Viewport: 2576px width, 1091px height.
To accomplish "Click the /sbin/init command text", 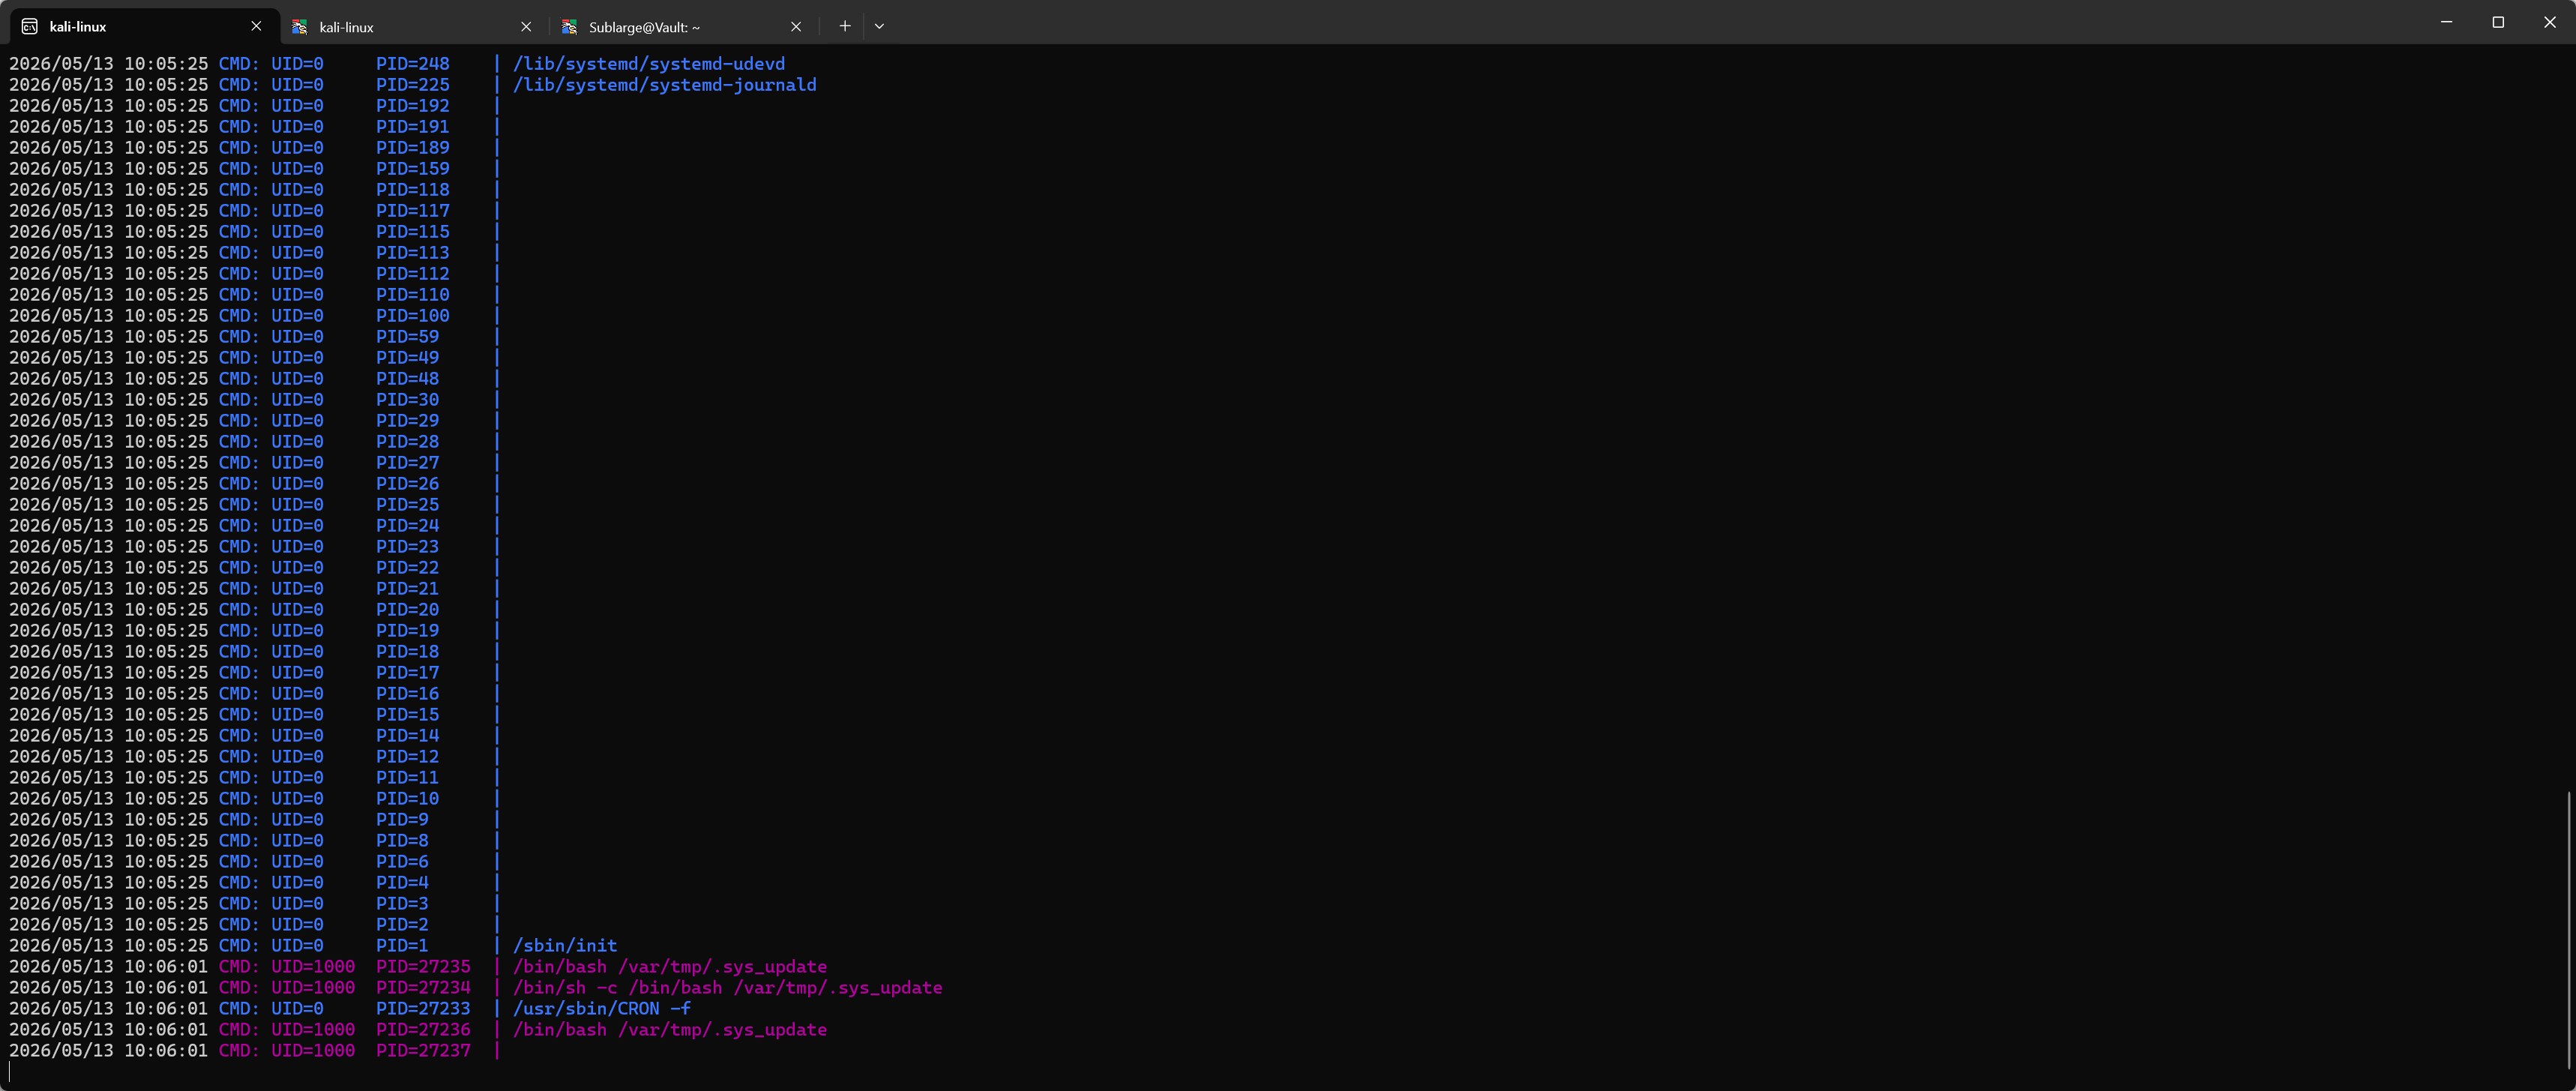I will coord(565,946).
